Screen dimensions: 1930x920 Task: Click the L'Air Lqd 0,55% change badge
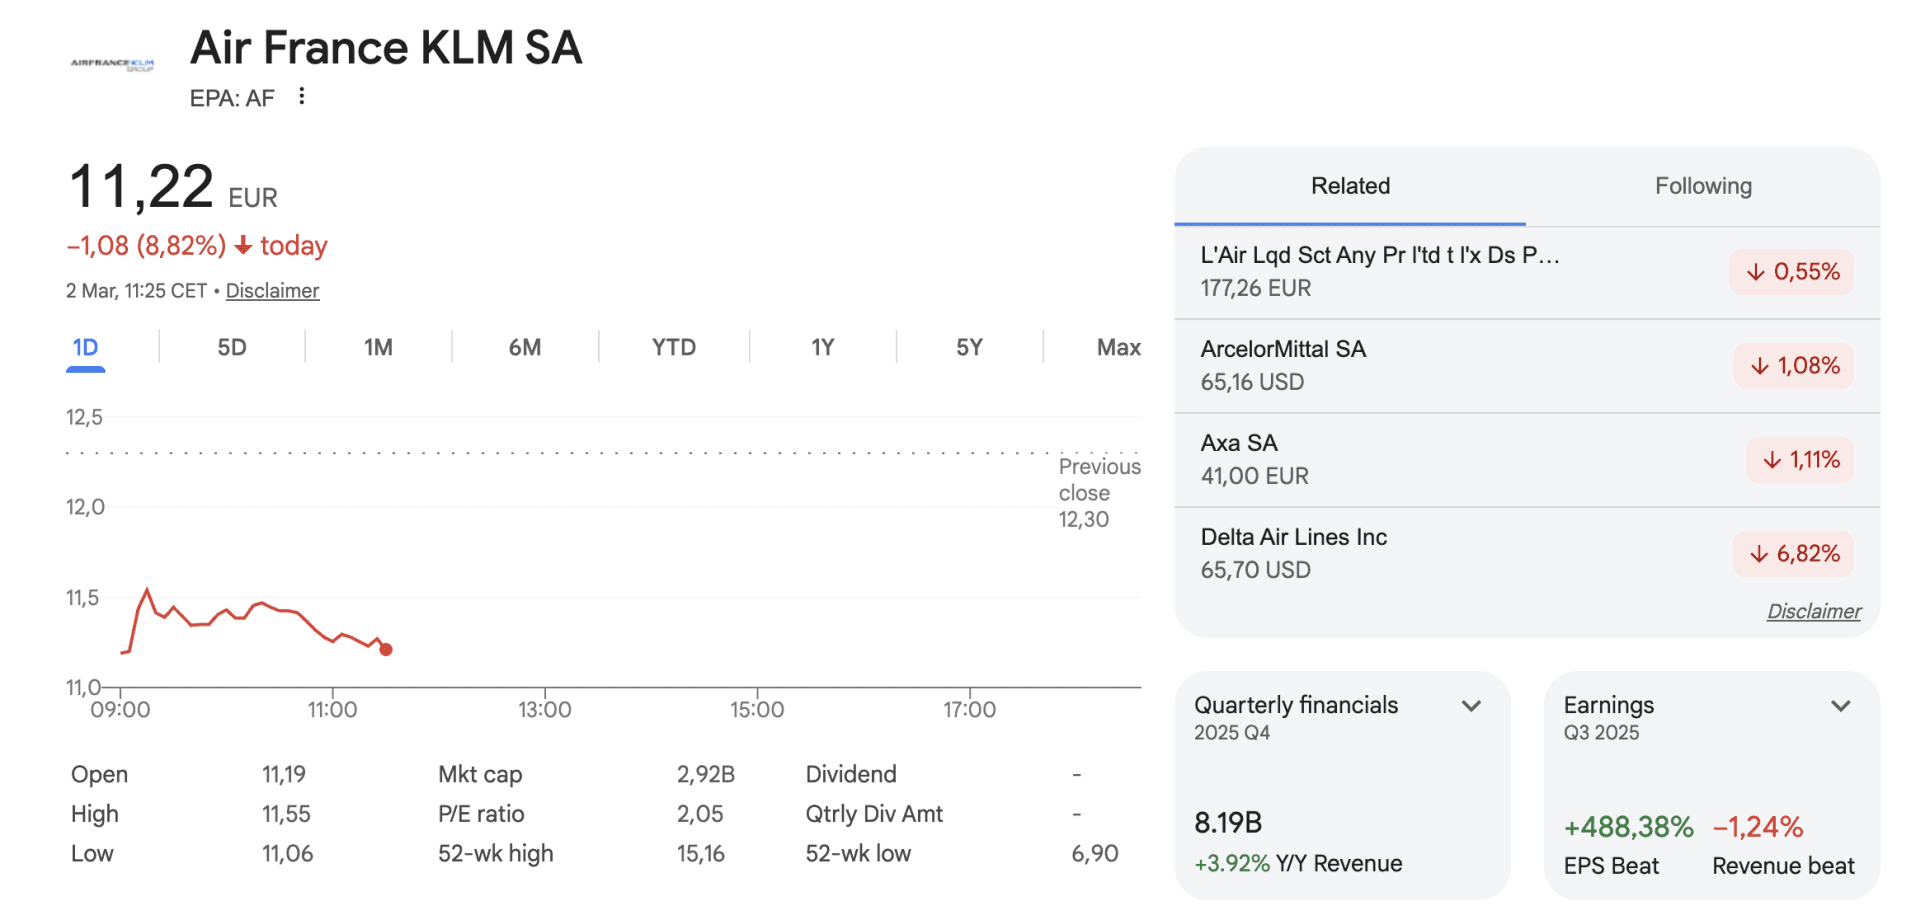1792,272
